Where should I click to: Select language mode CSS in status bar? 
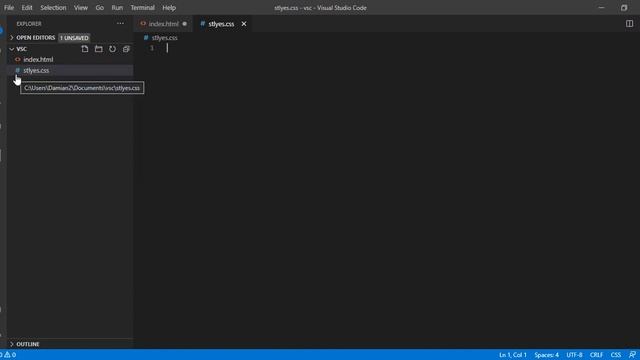(x=616, y=355)
